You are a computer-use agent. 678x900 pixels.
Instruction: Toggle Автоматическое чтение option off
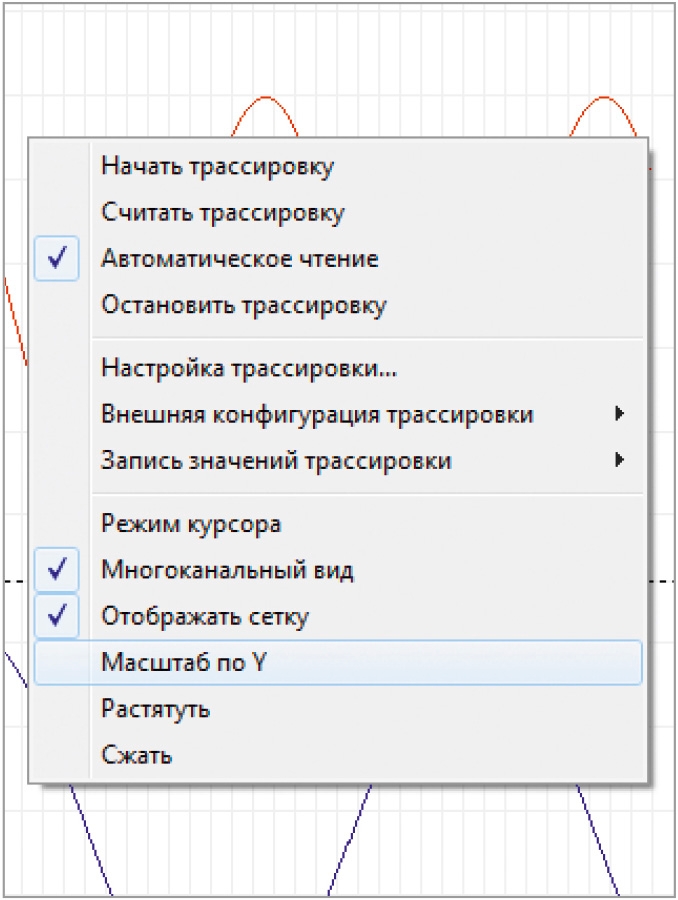click(338, 259)
